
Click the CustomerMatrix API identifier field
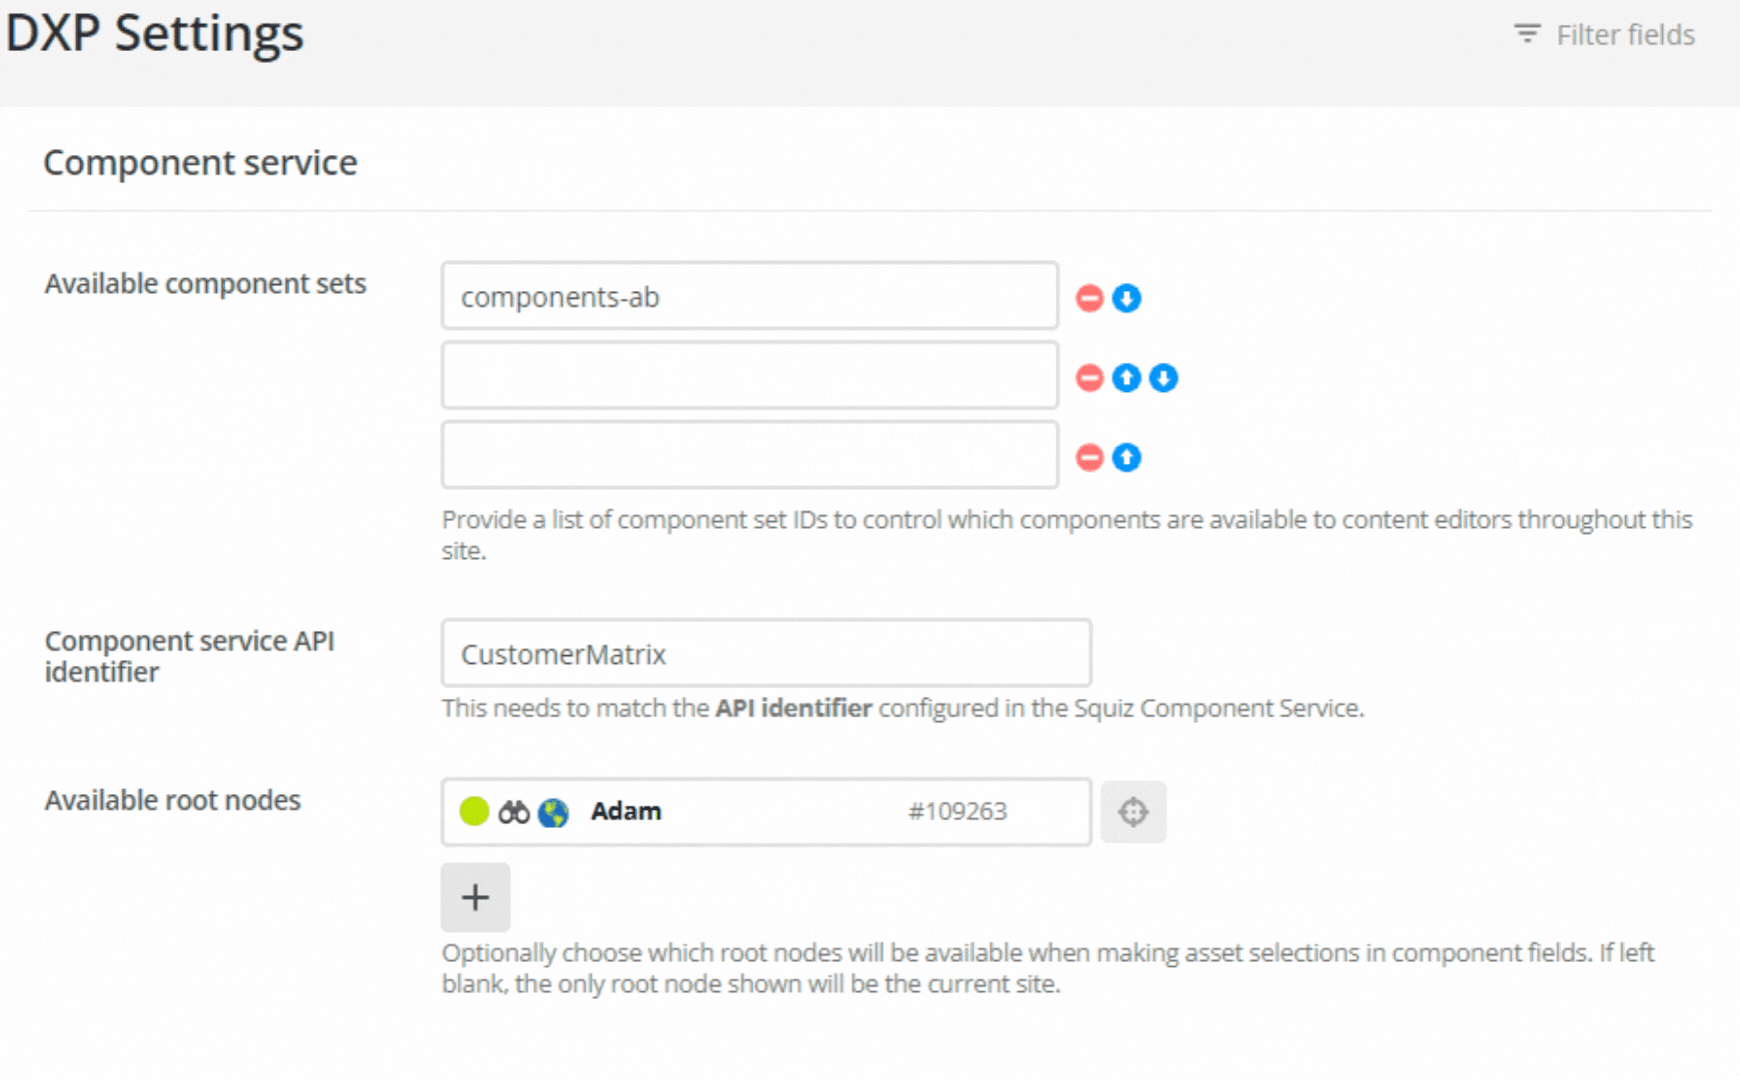coord(766,653)
